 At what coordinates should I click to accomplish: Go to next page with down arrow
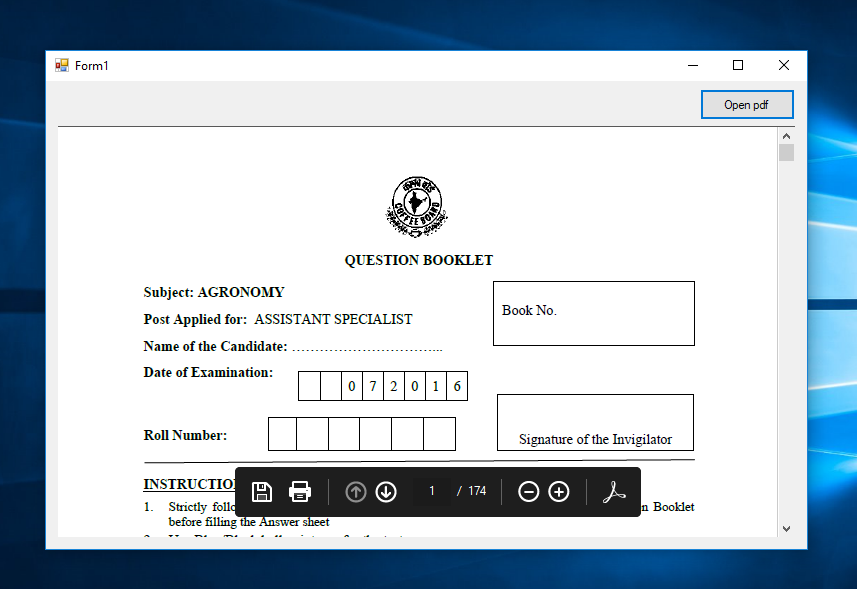click(386, 492)
